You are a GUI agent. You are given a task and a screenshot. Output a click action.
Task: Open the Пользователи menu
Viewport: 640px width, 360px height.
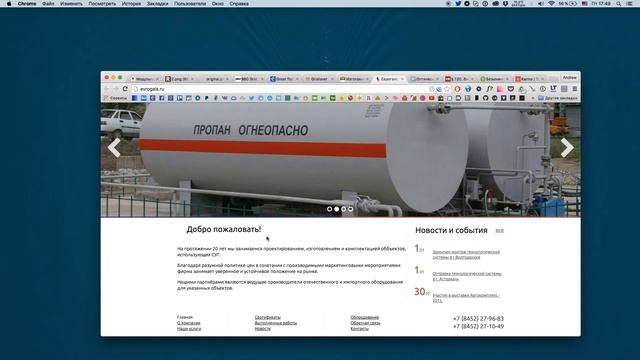tap(190, 4)
